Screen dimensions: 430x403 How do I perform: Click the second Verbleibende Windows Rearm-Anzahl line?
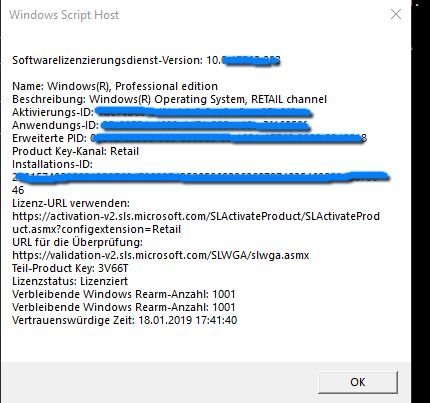click(x=124, y=307)
